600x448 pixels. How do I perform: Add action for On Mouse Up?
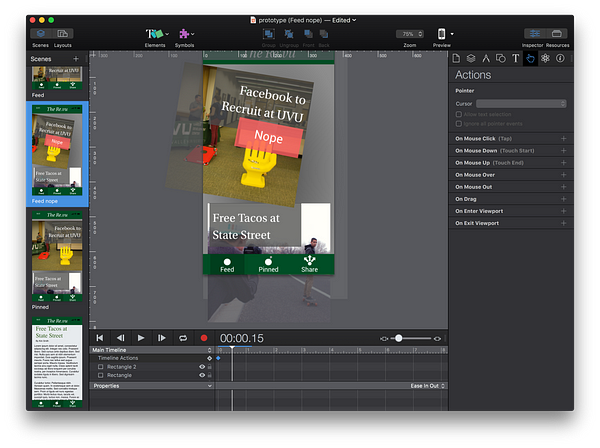click(563, 163)
